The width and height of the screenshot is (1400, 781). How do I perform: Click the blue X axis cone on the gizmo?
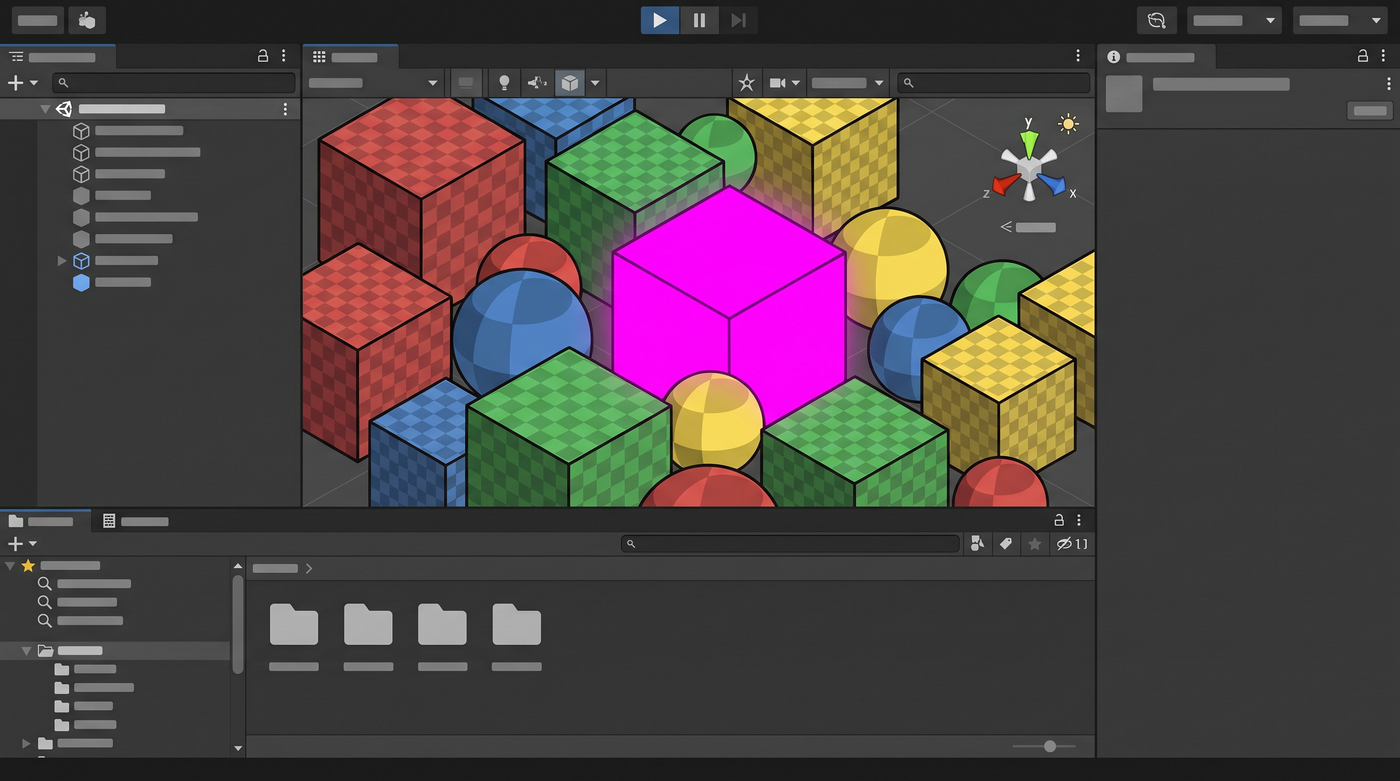(x=1051, y=185)
